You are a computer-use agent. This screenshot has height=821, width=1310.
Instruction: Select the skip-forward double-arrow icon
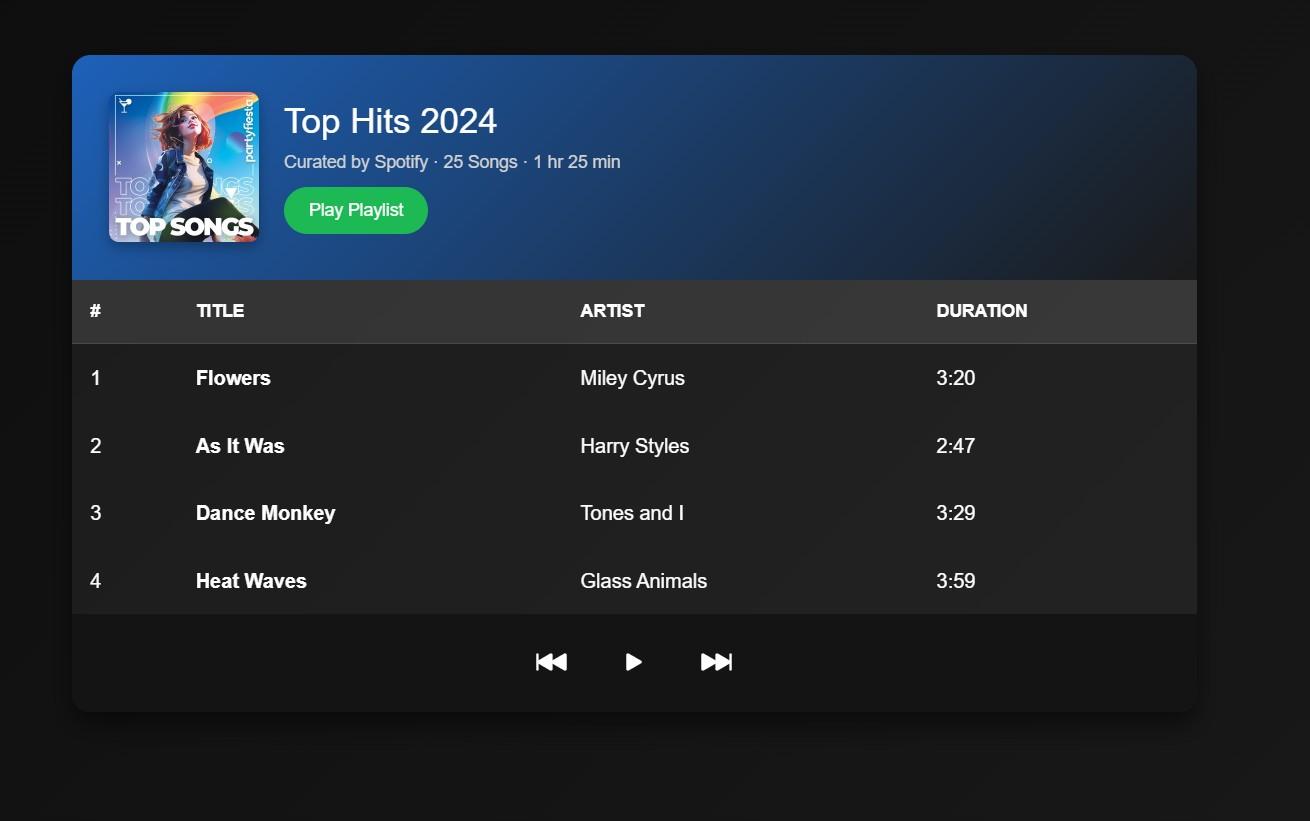716,661
